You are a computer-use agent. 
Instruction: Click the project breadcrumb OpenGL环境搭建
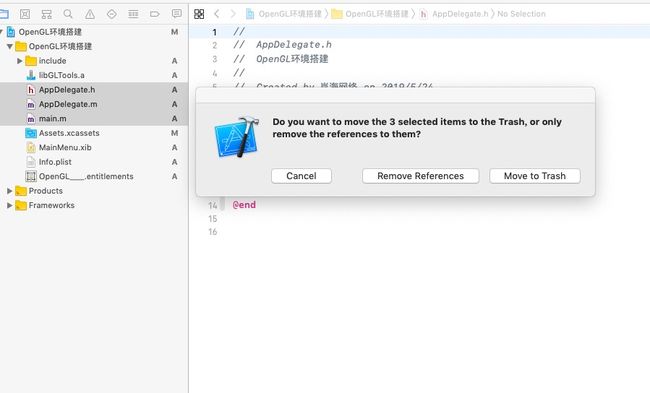tap(284, 14)
